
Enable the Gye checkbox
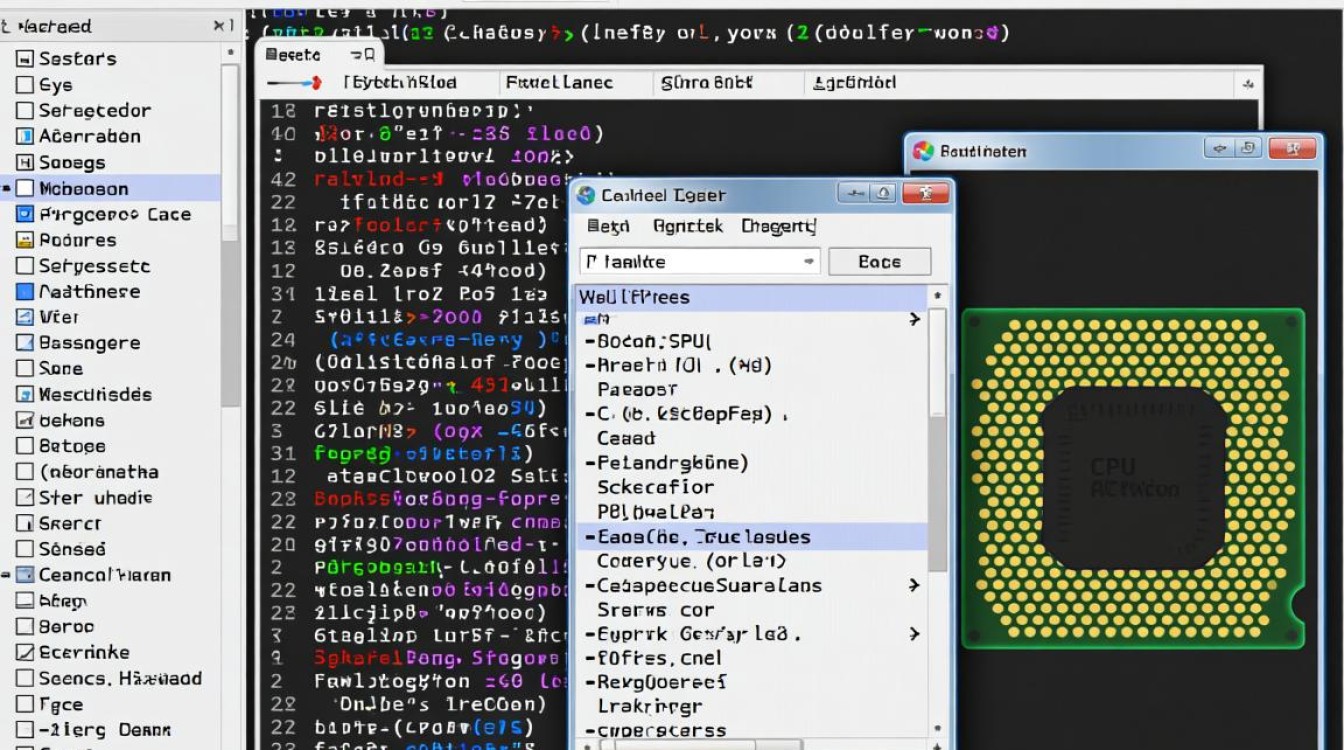25,85
